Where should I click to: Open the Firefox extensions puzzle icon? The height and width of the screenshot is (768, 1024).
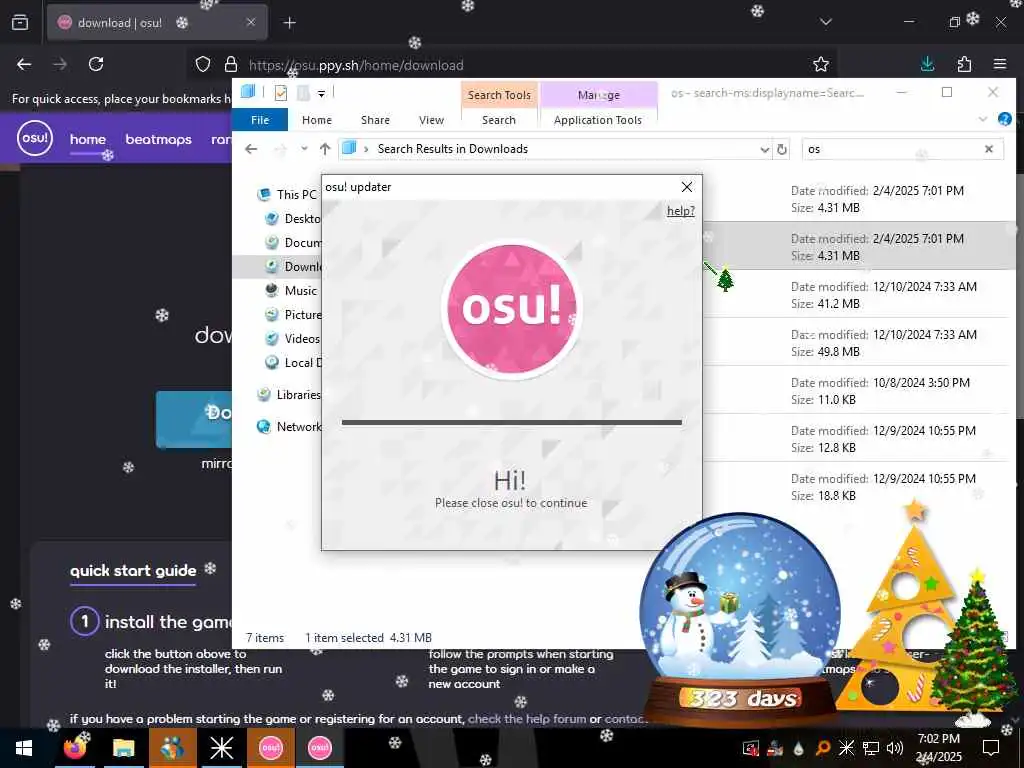coord(964,64)
